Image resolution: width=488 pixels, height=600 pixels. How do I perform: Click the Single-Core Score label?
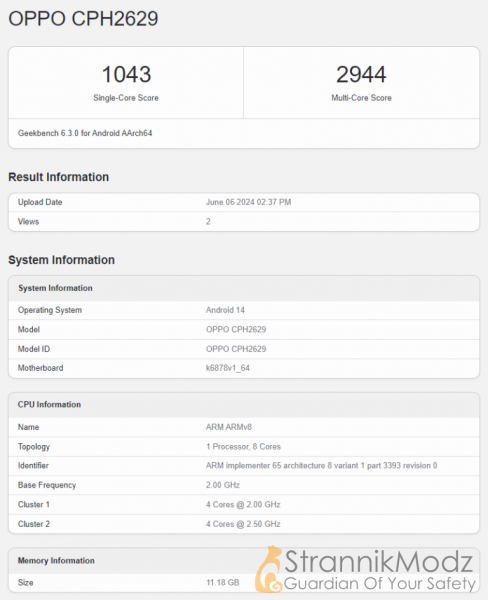[126, 98]
